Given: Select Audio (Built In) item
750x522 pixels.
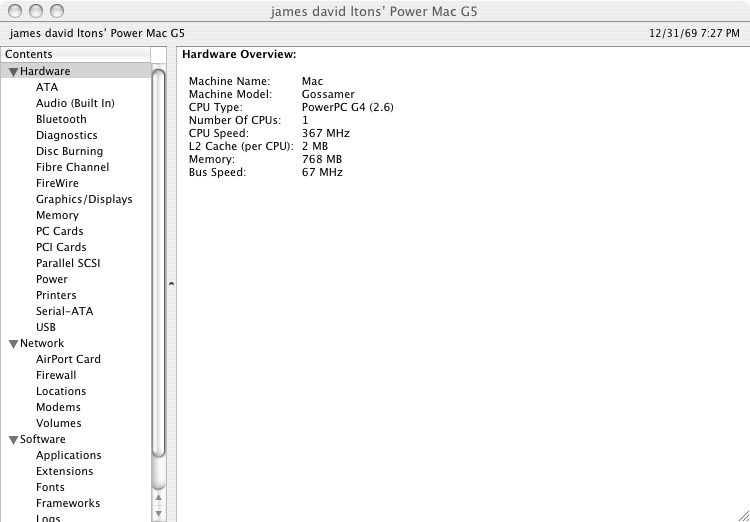Looking at the screenshot, I should point(75,103).
